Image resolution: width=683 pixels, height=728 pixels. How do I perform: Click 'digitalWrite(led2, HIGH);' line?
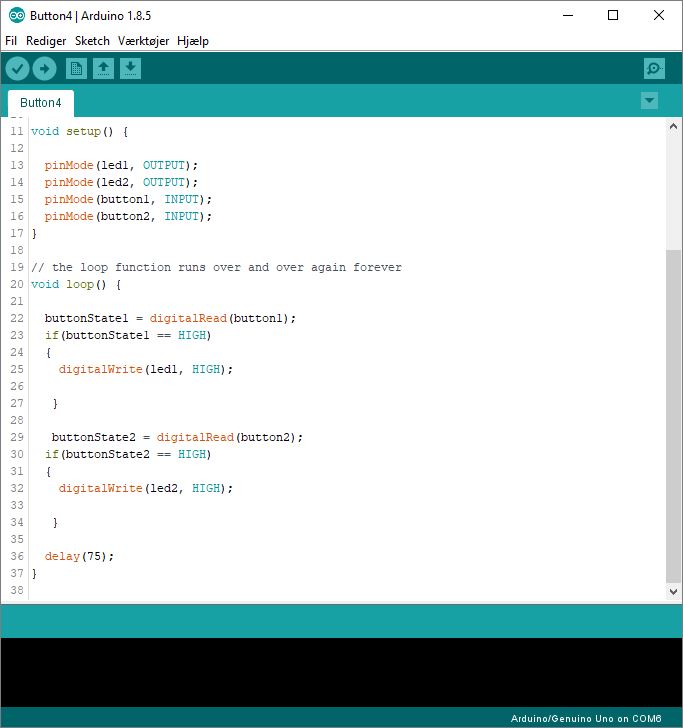coord(146,488)
